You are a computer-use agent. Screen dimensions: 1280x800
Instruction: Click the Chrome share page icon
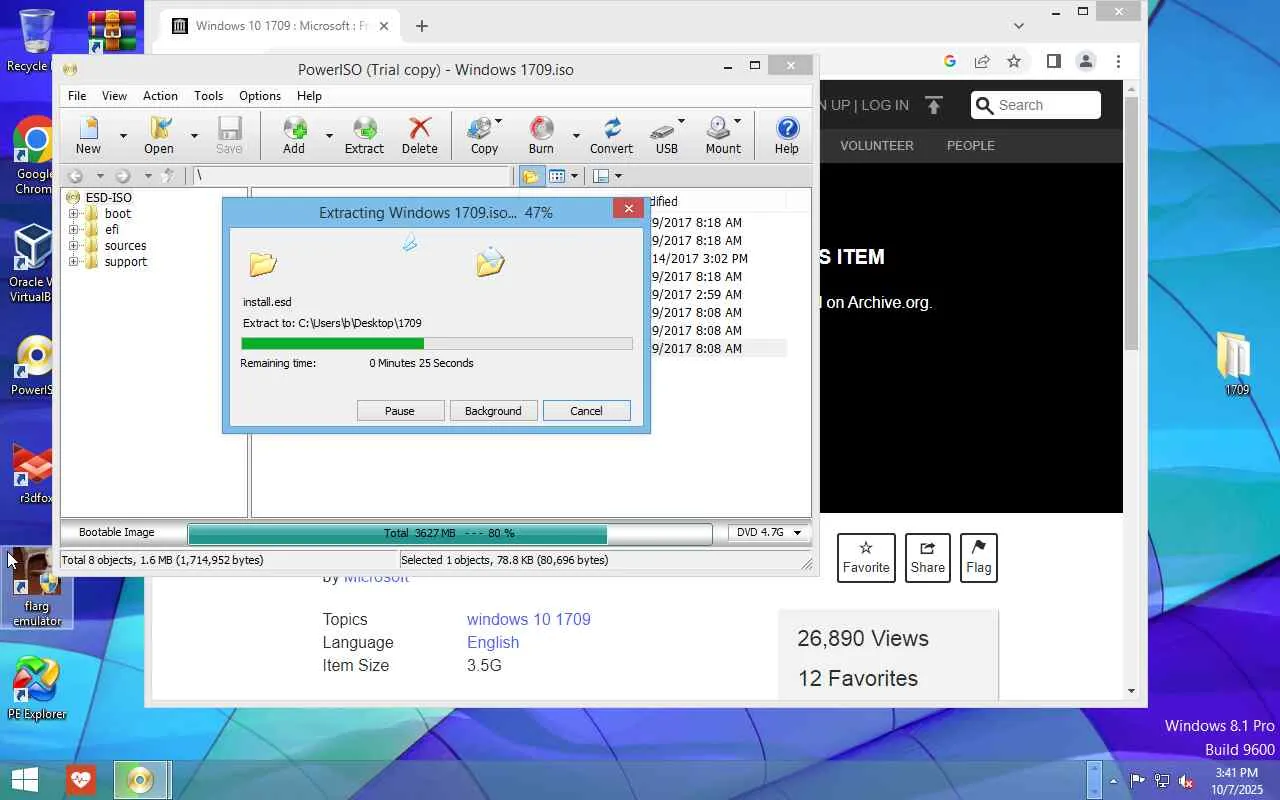[982, 61]
